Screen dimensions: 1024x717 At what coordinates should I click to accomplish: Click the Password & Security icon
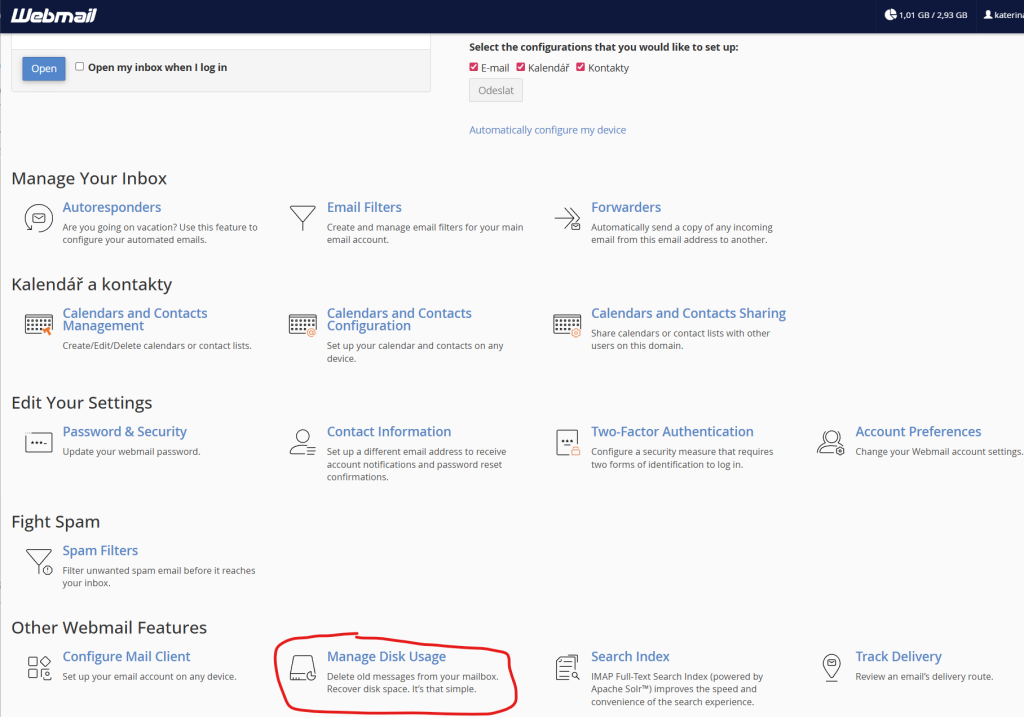coord(39,442)
